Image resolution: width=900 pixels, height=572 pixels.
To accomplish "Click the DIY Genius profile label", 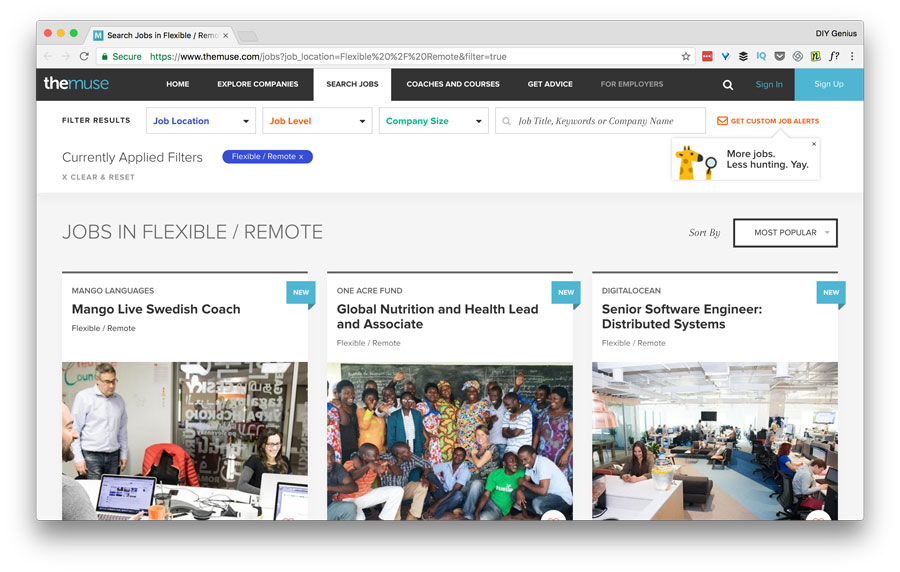I will click(836, 33).
